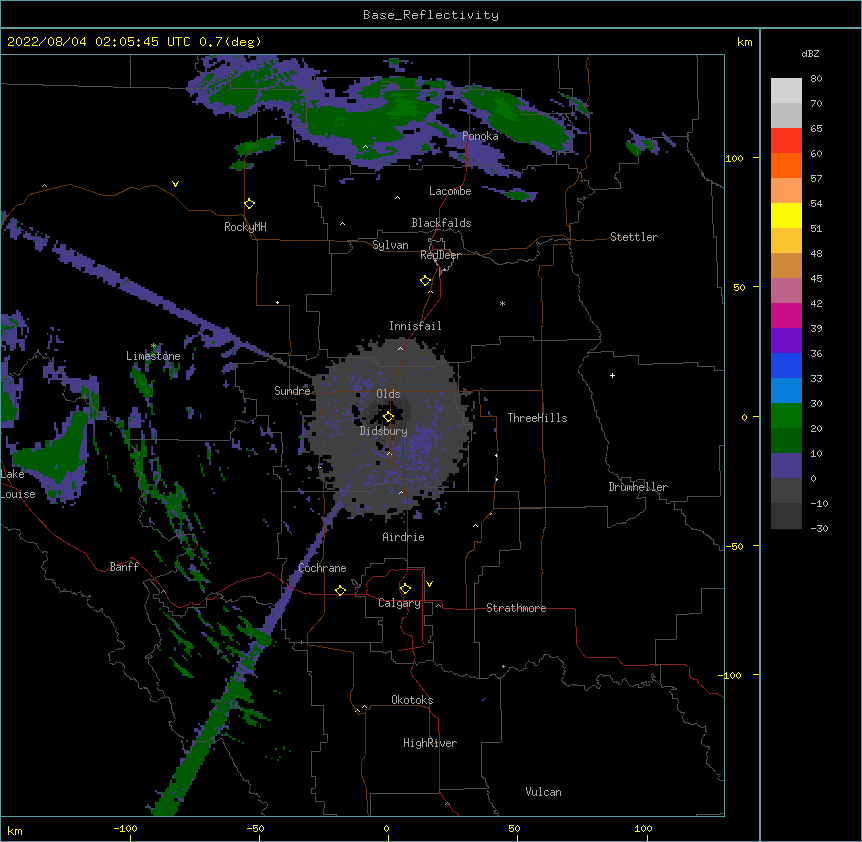Click the red 60-65 dBZ legend swatch
862x842 pixels.
[x=786, y=141]
